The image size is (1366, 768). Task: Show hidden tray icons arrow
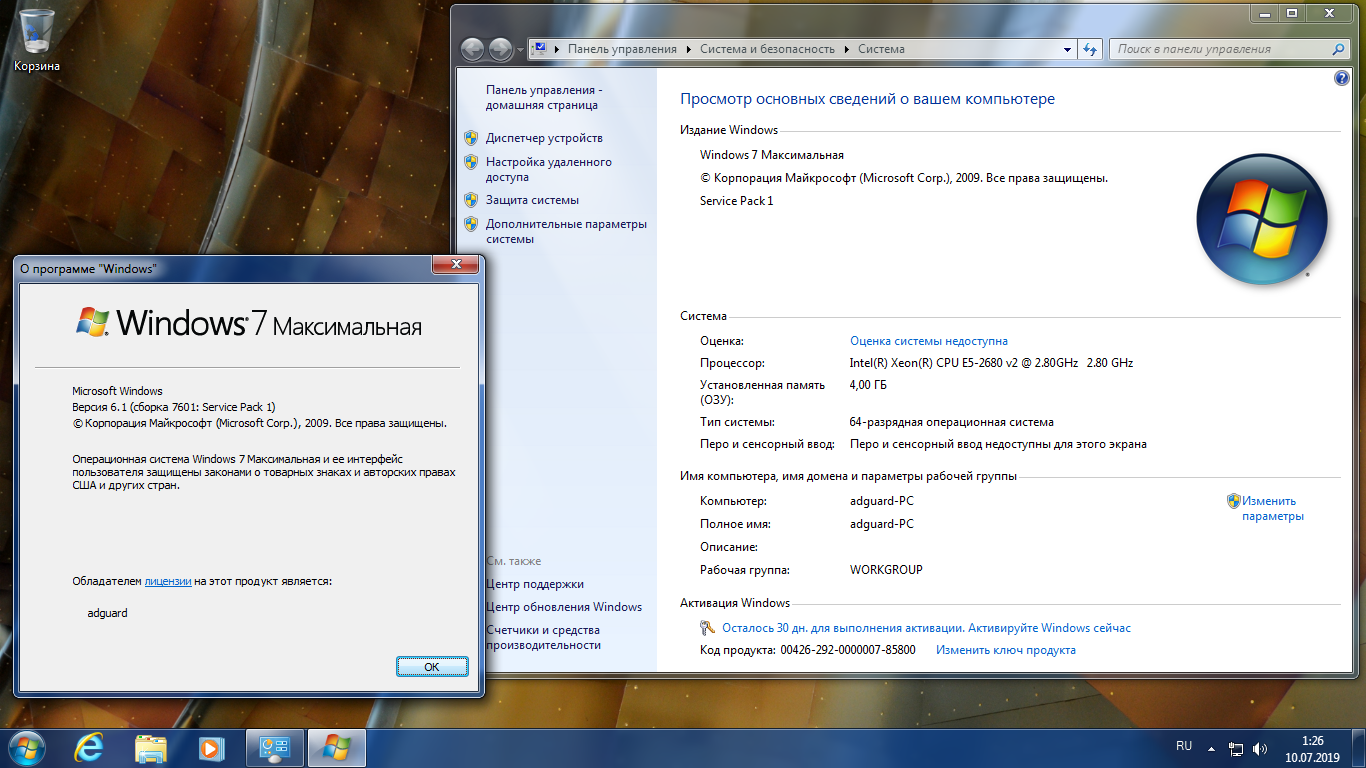(1212, 748)
